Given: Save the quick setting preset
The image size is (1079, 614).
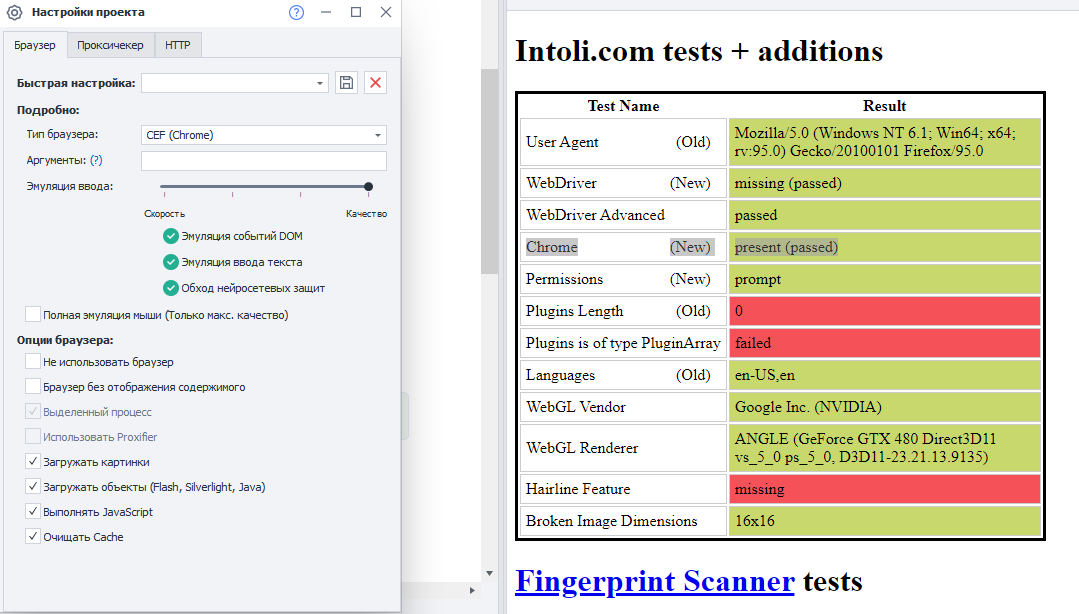Looking at the screenshot, I should coord(346,83).
